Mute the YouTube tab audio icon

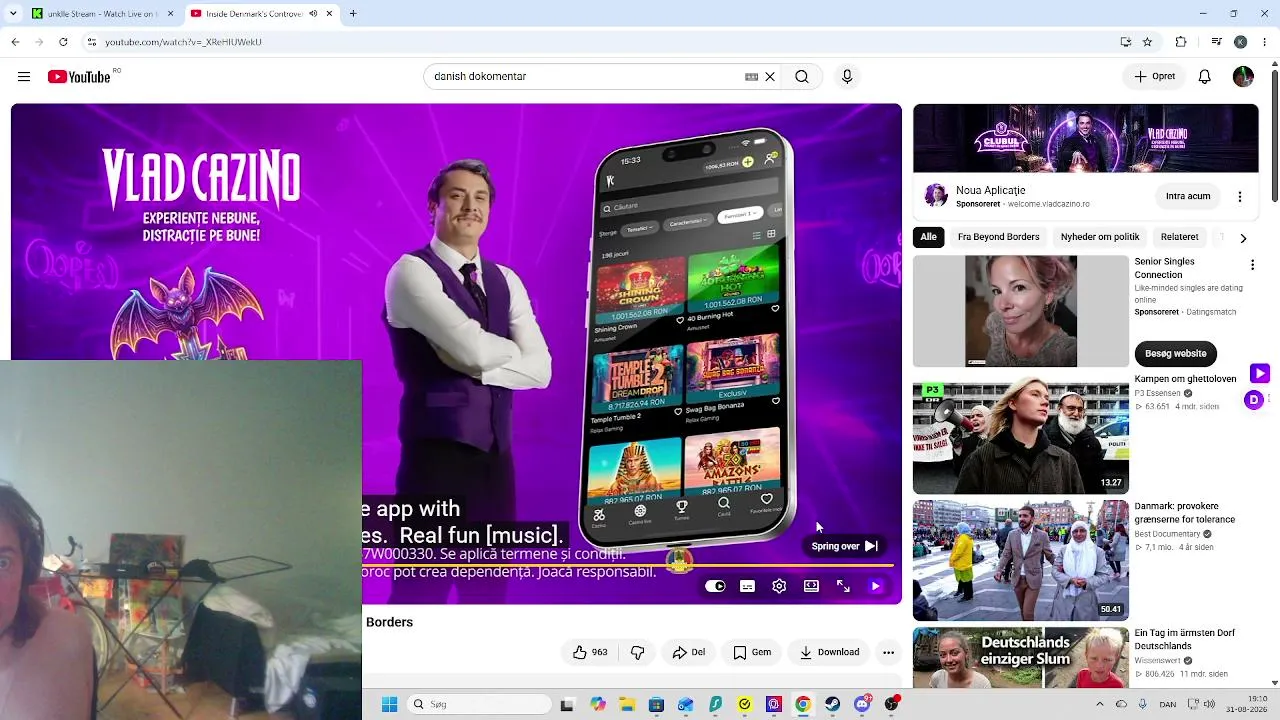pos(313,14)
